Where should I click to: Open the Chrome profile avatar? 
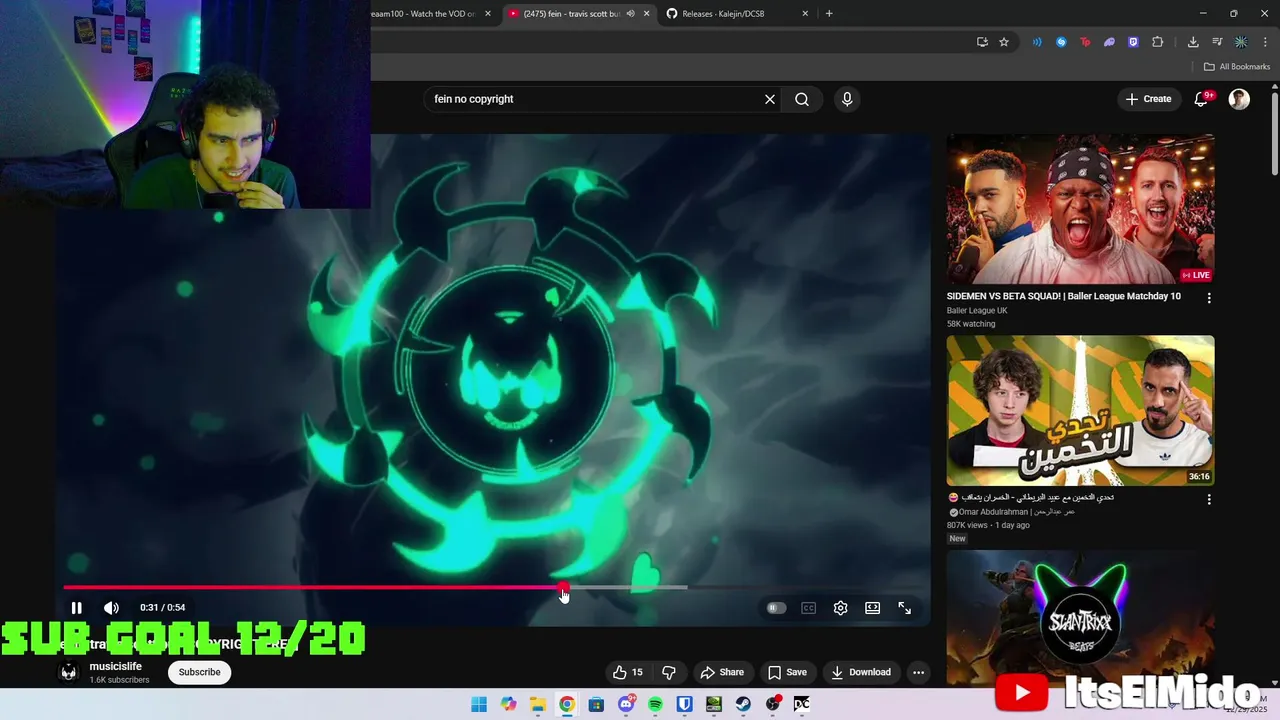(1241, 42)
